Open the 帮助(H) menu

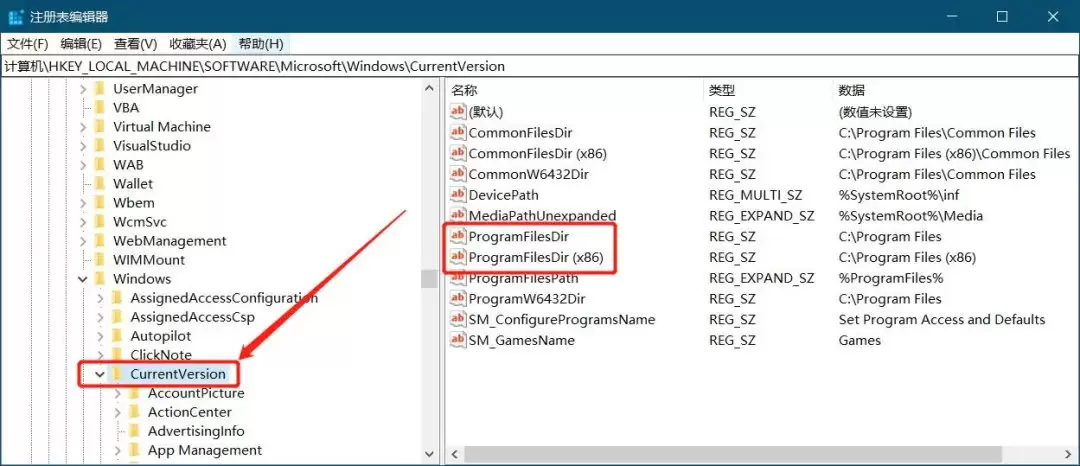point(260,44)
